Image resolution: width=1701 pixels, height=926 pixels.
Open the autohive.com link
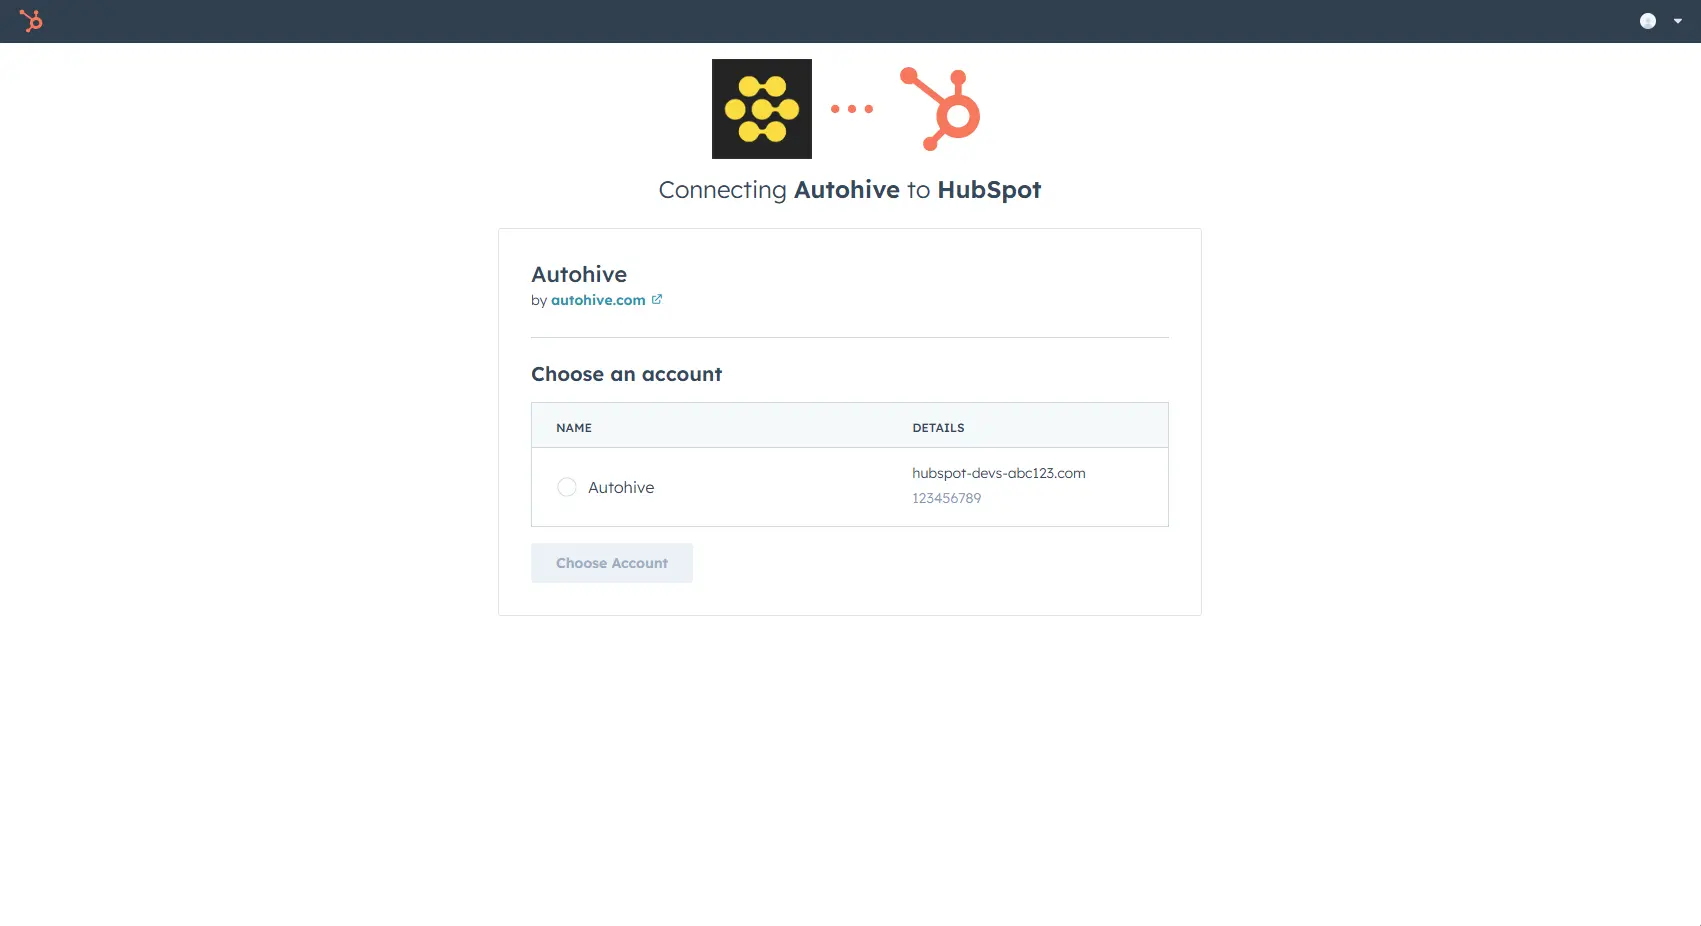click(x=598, y=300)
